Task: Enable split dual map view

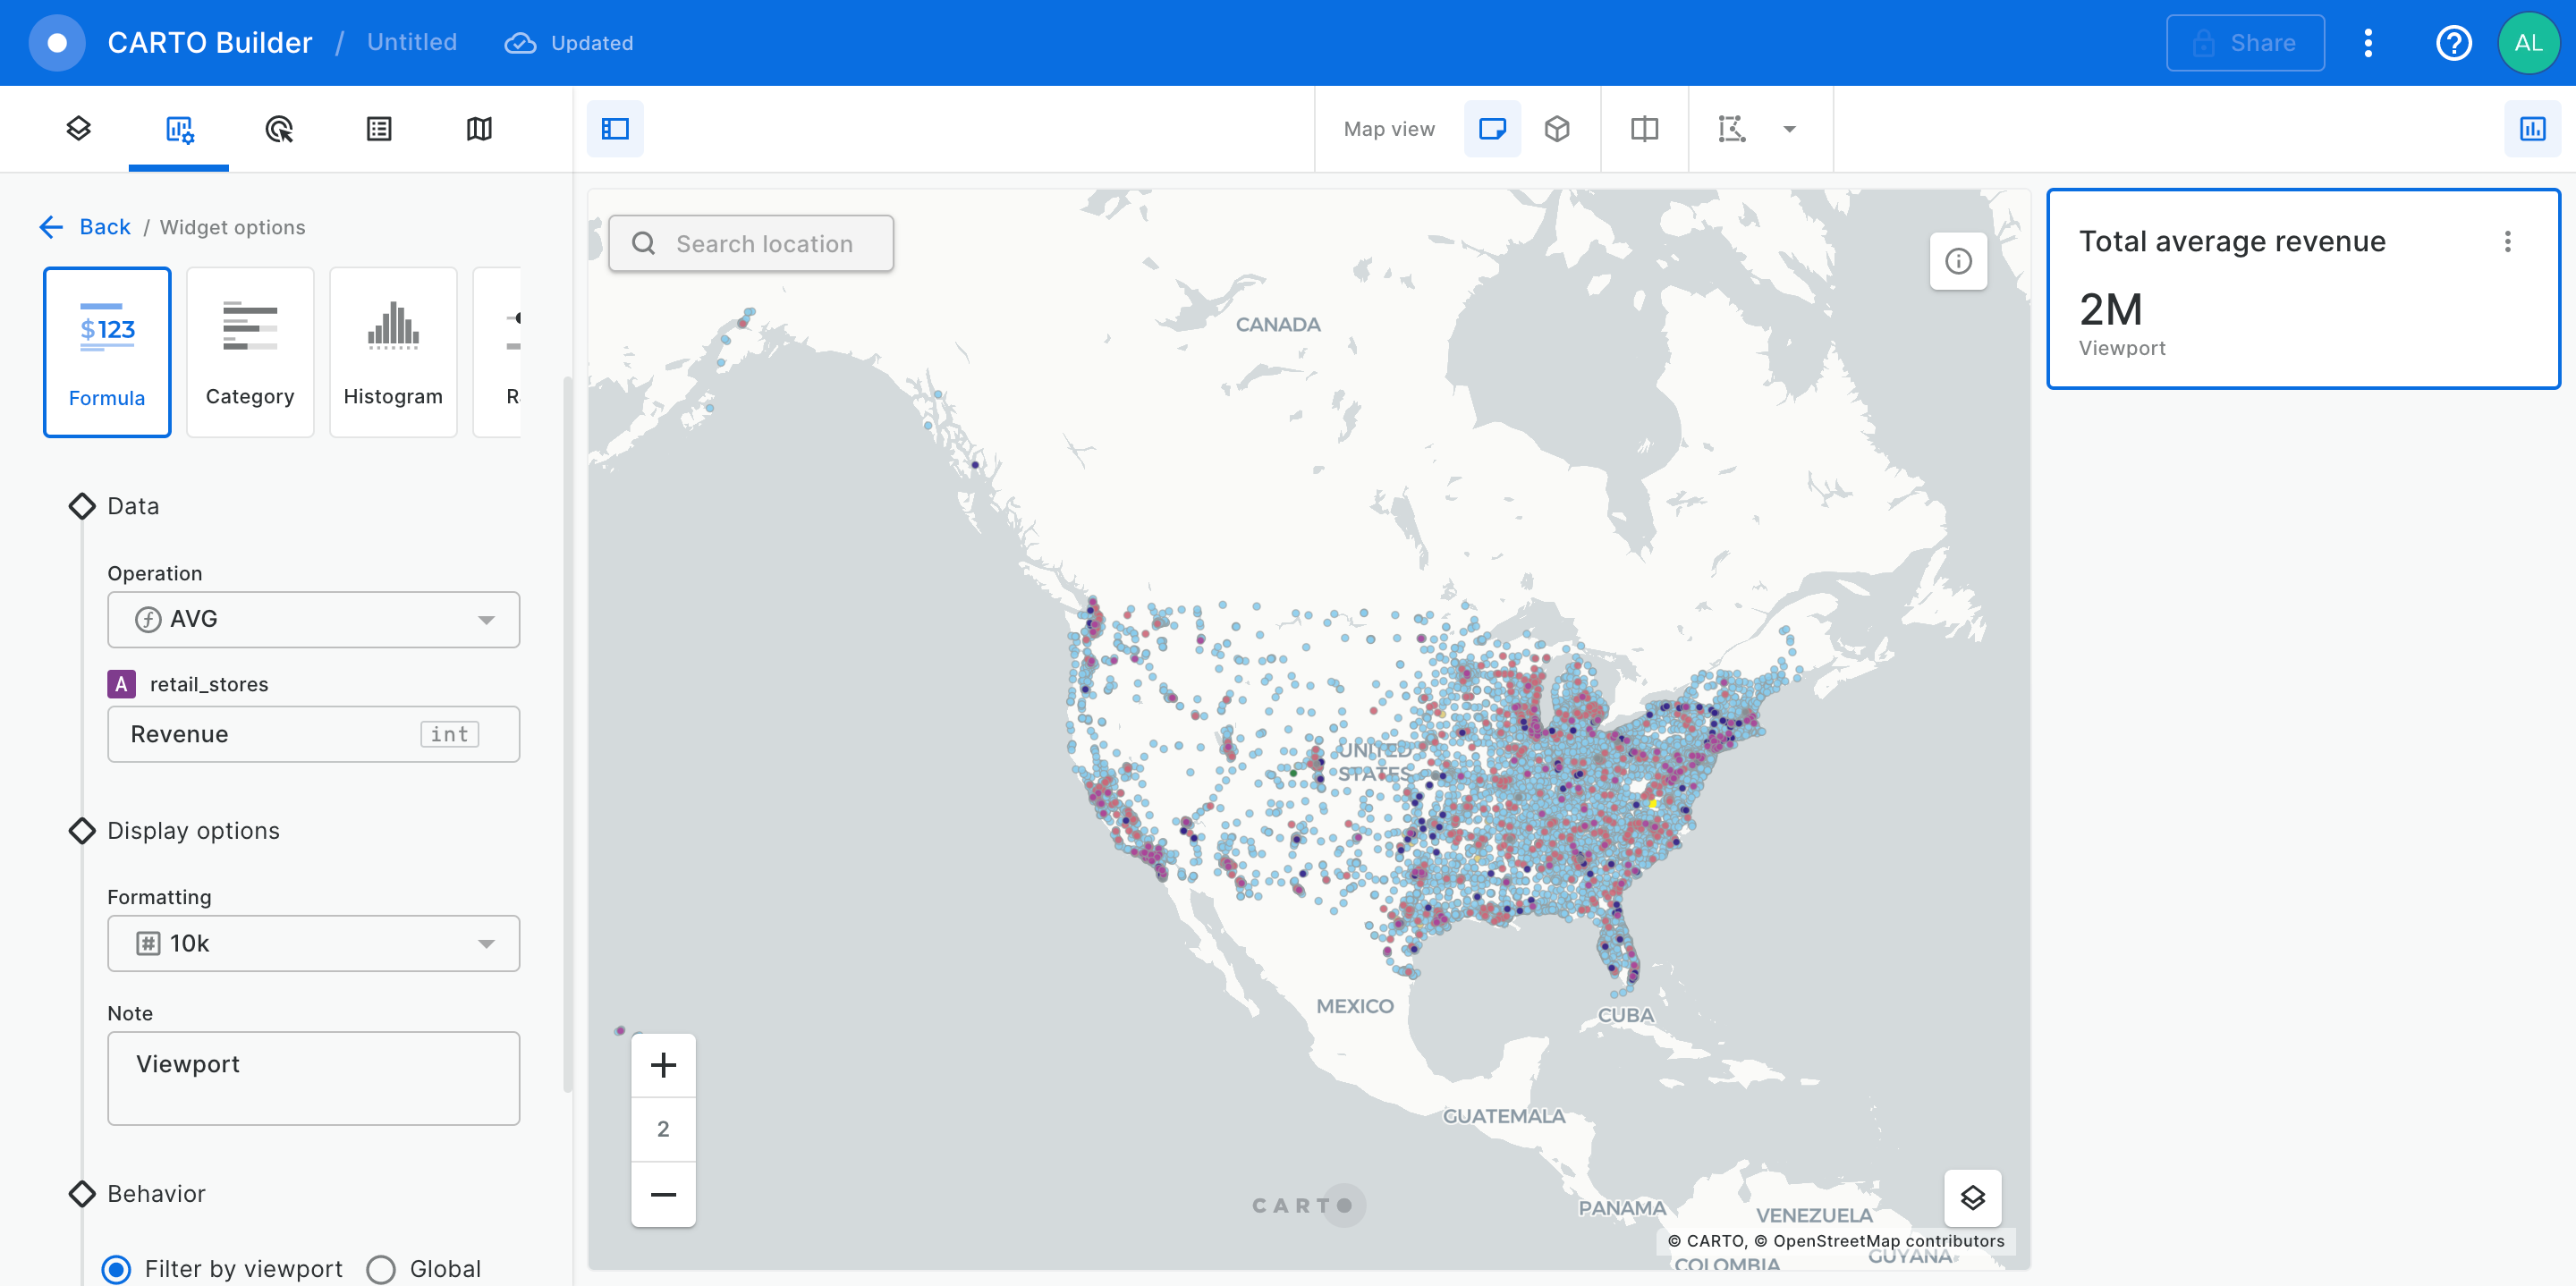Action: coord(1644,129)
